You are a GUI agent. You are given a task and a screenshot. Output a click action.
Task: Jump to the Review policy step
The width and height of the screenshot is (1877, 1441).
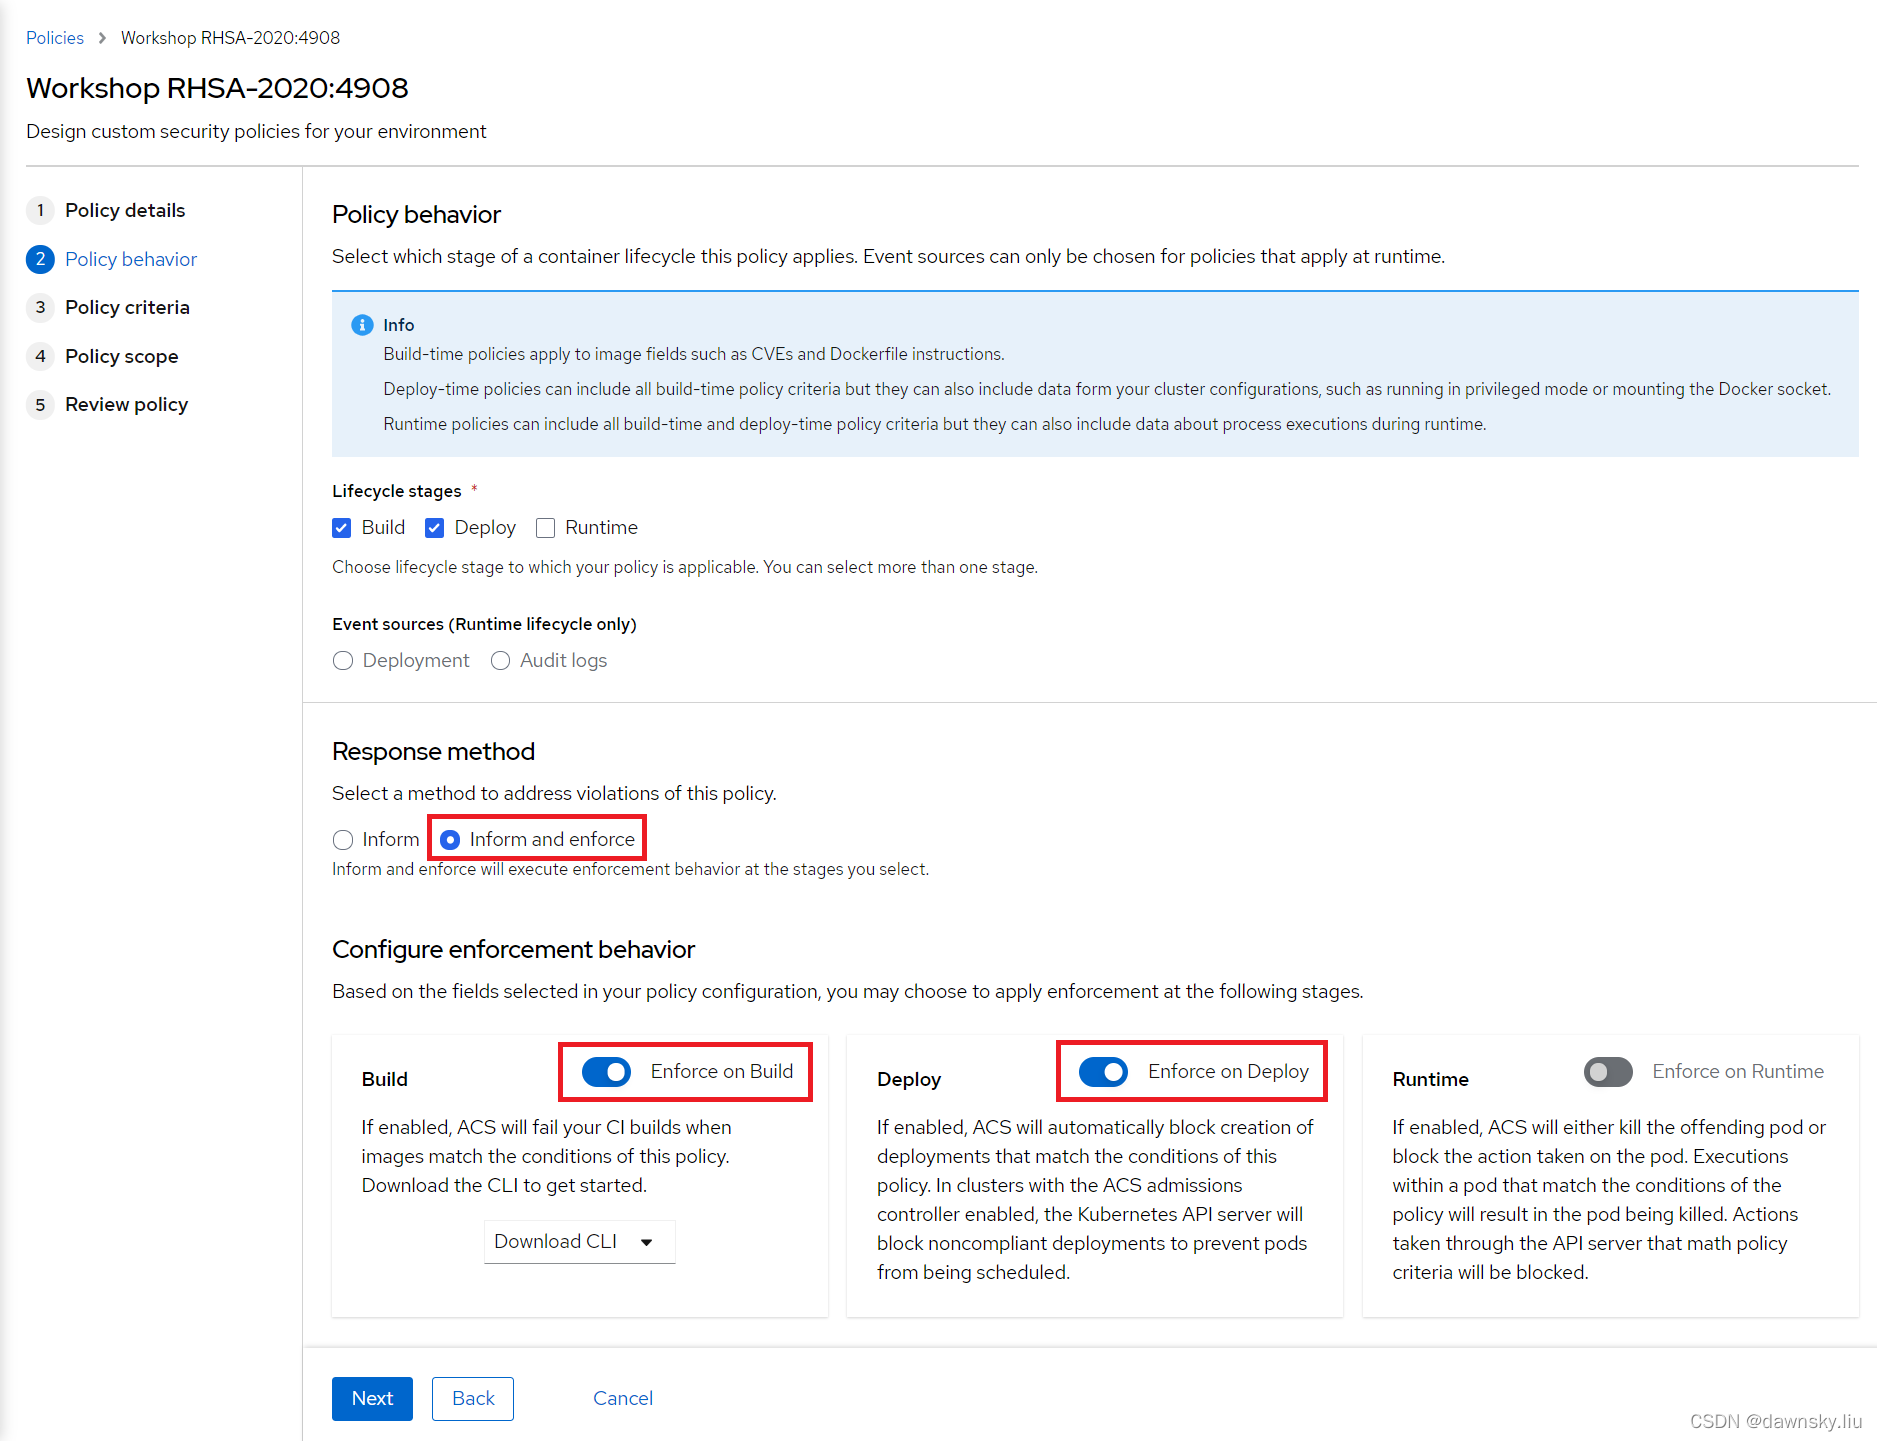[126, 404]
